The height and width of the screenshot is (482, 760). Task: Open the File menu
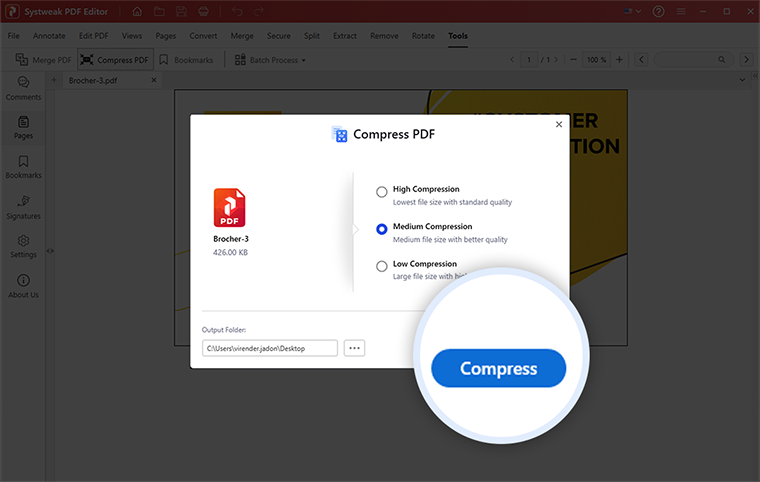click(x=14, y=36)
